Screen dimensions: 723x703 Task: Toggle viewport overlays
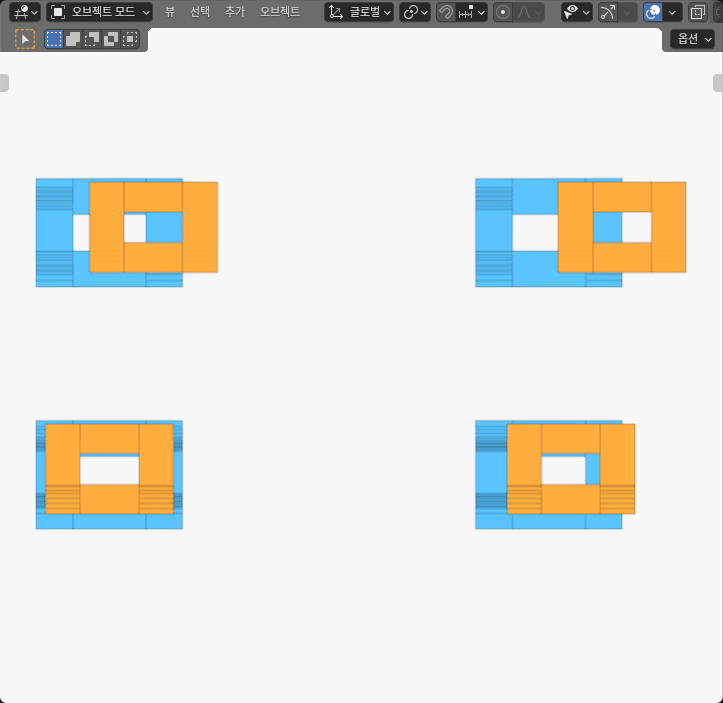[653, 12]
